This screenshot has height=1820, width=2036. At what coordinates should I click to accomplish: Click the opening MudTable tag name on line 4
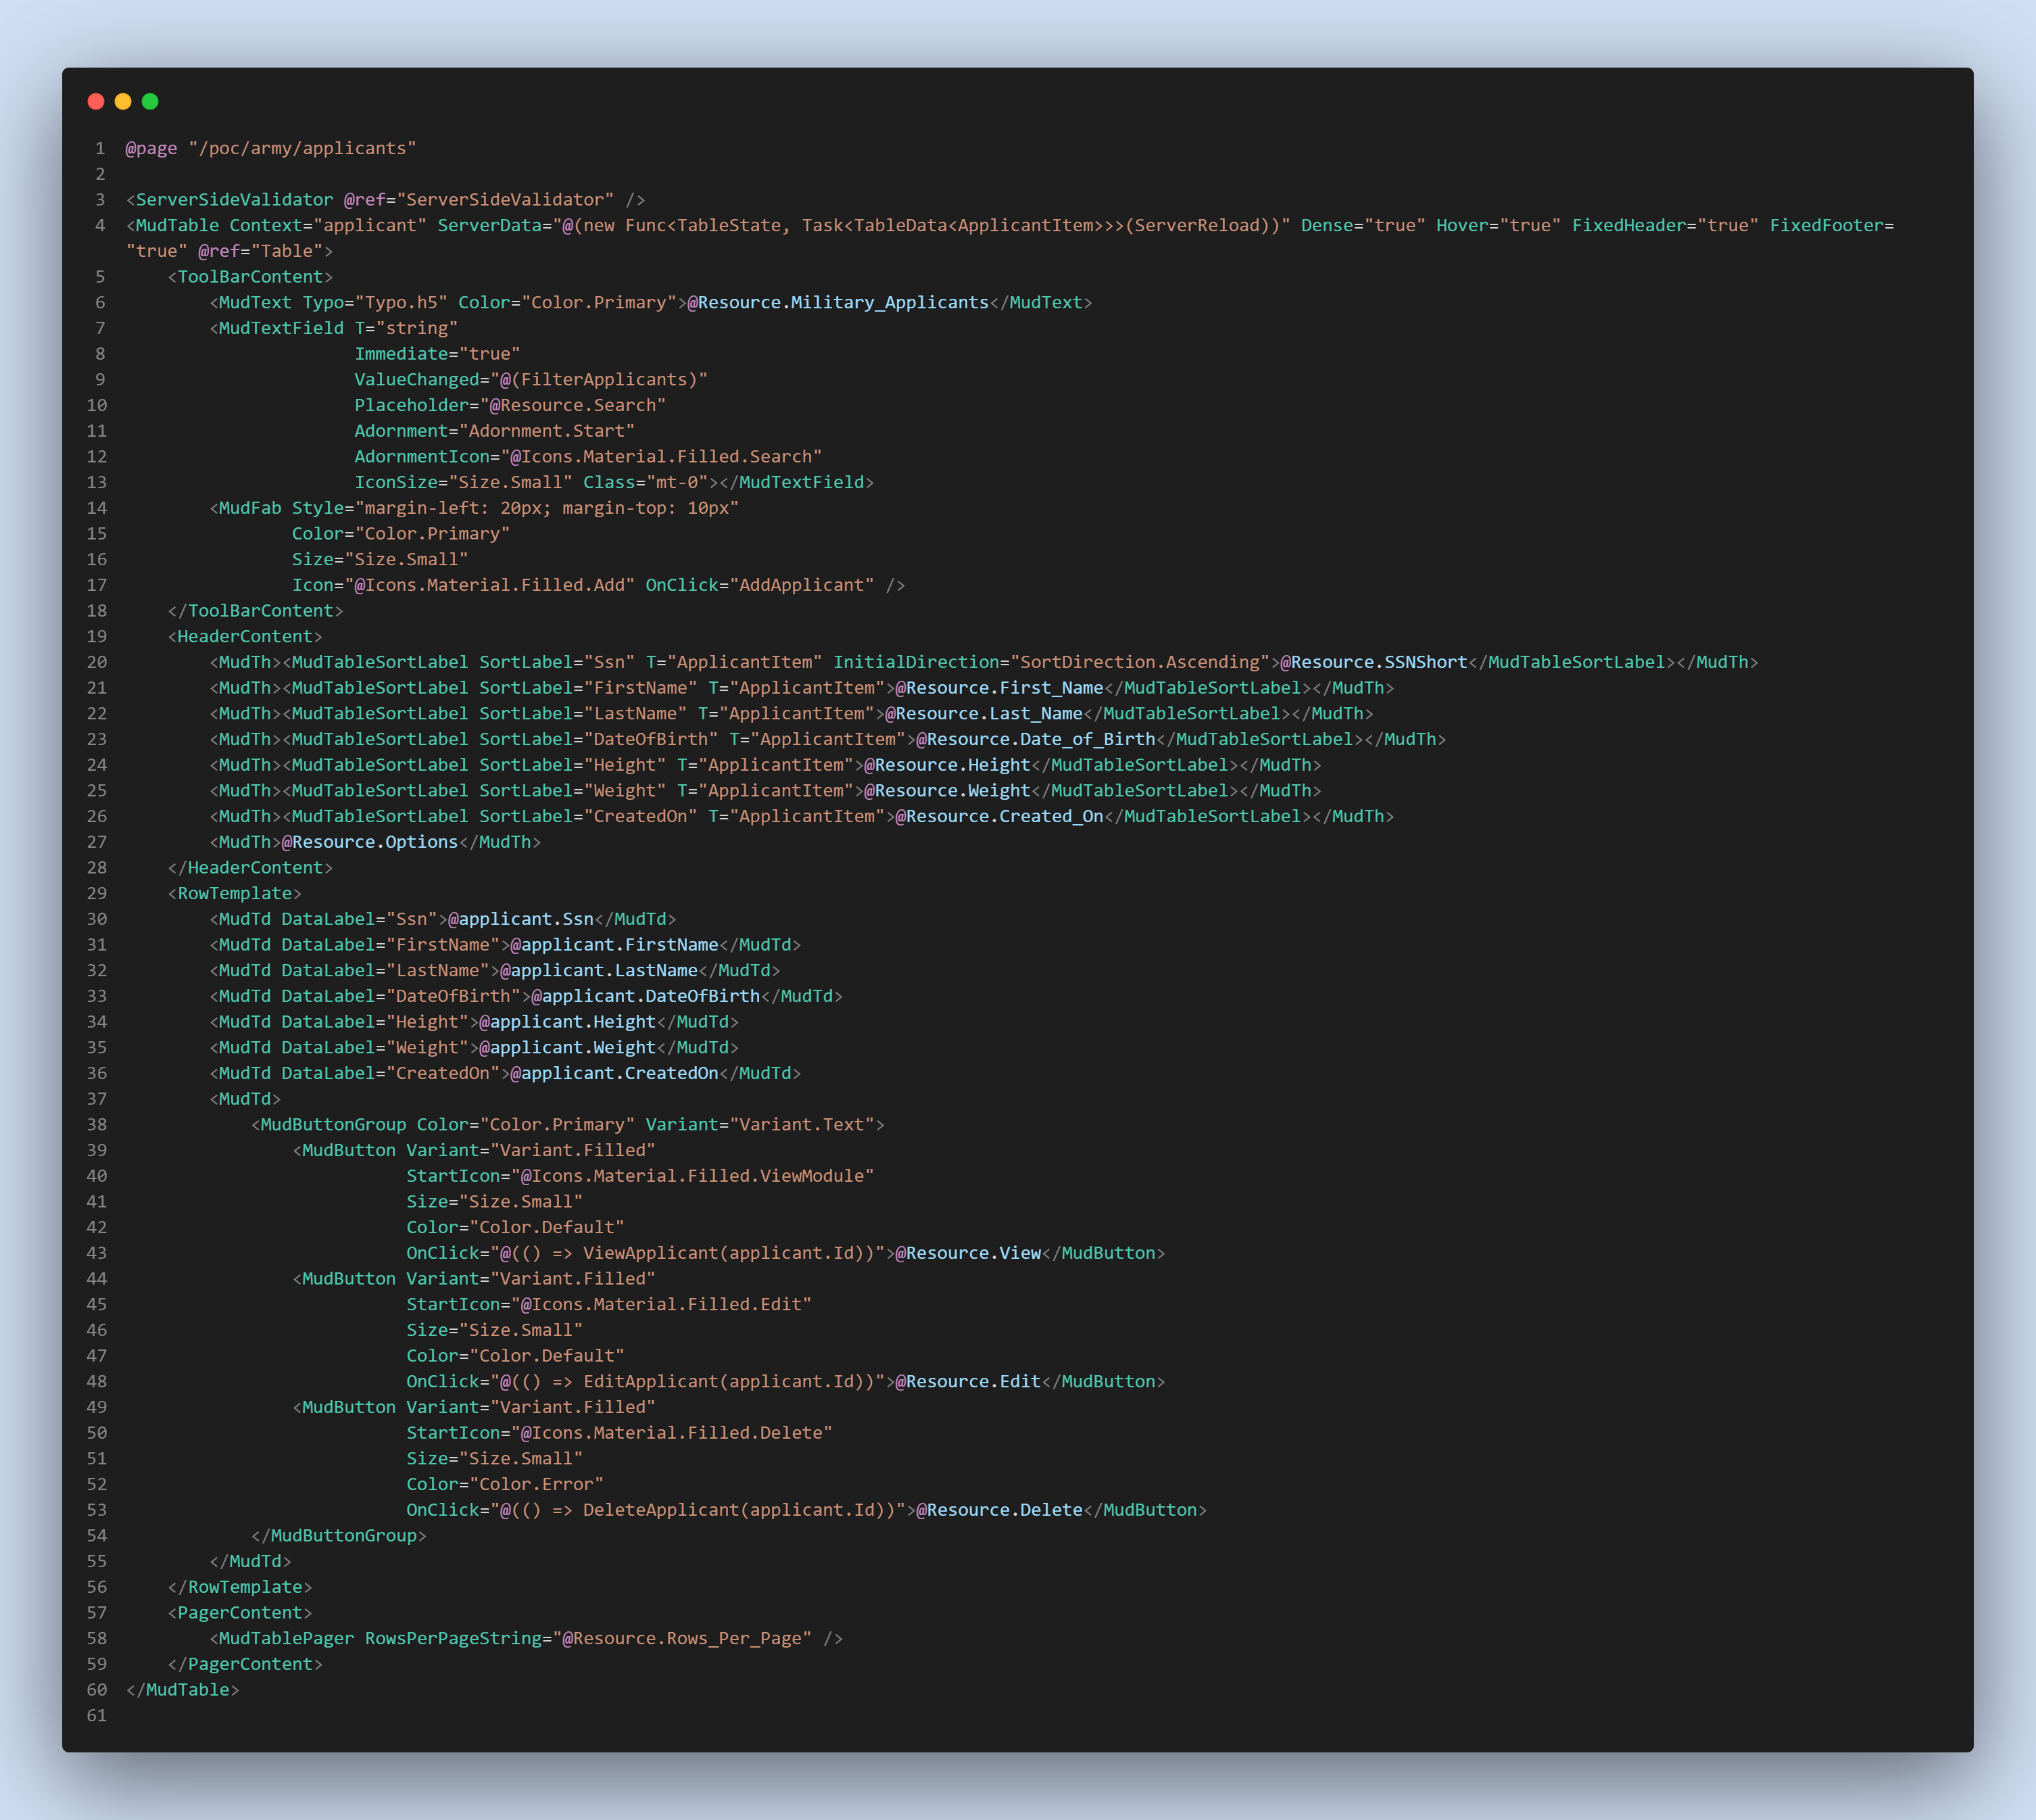(x=177, y=225)
